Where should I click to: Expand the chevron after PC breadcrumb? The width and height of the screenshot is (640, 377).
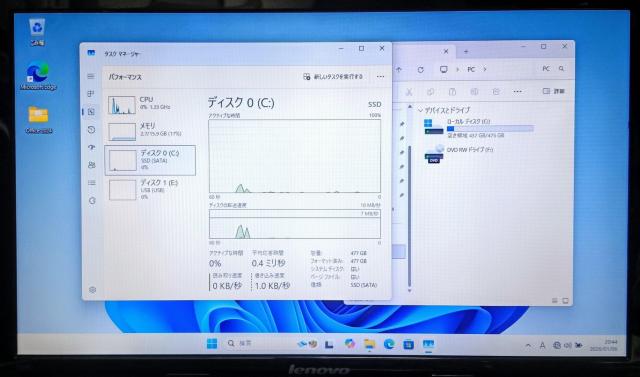(485, 69)
